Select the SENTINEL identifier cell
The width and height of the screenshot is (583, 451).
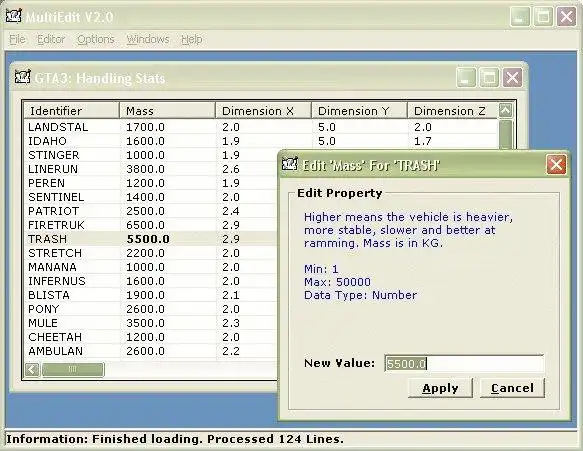click(56, 197)
